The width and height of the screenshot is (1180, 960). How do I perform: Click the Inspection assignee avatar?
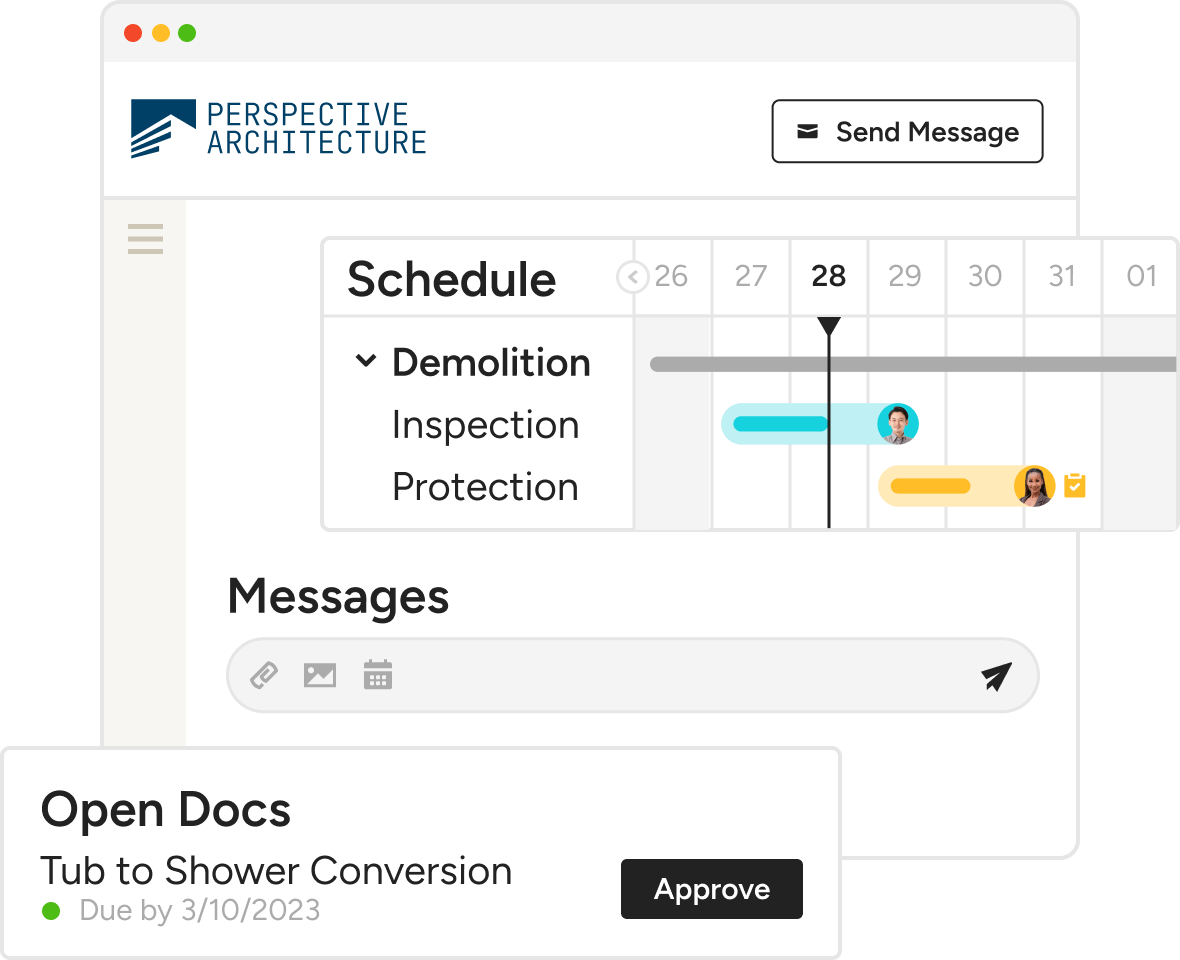click(897, 424)
